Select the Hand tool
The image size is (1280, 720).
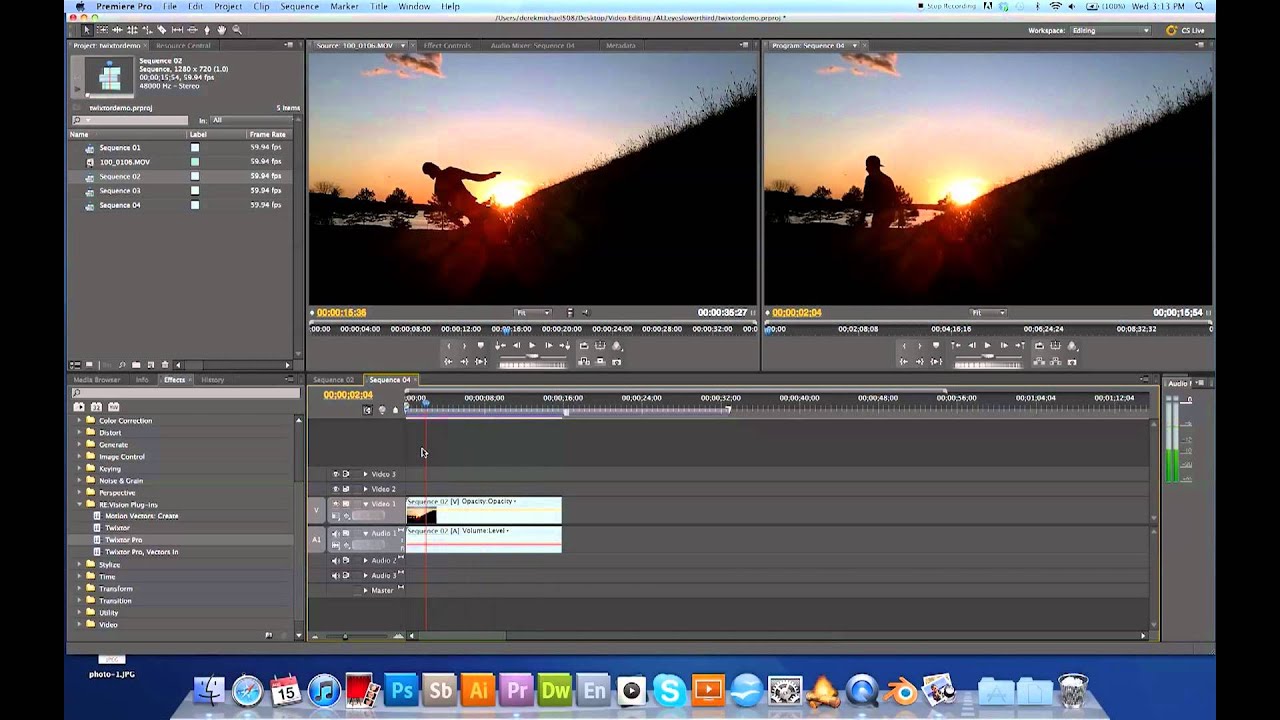221,30
